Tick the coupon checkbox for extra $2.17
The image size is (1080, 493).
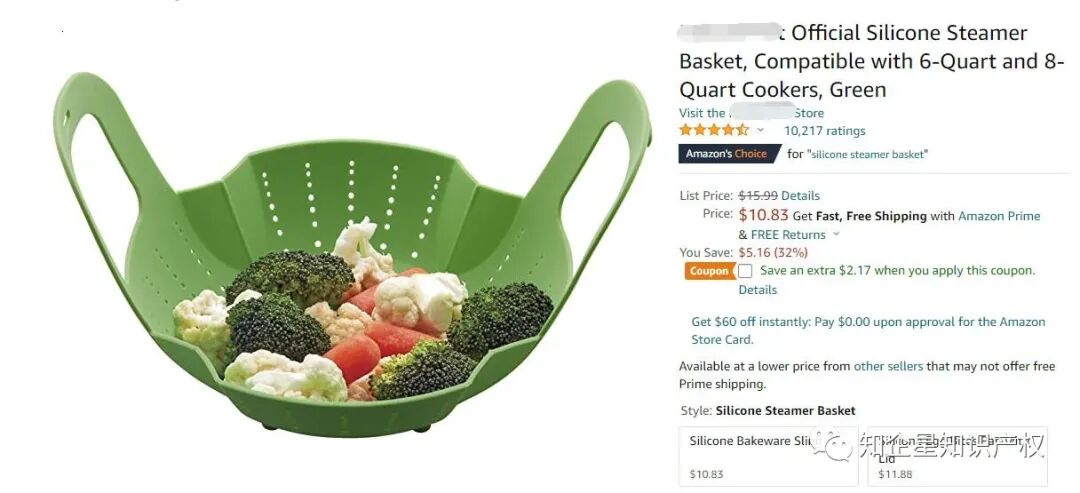click(745, 271)
